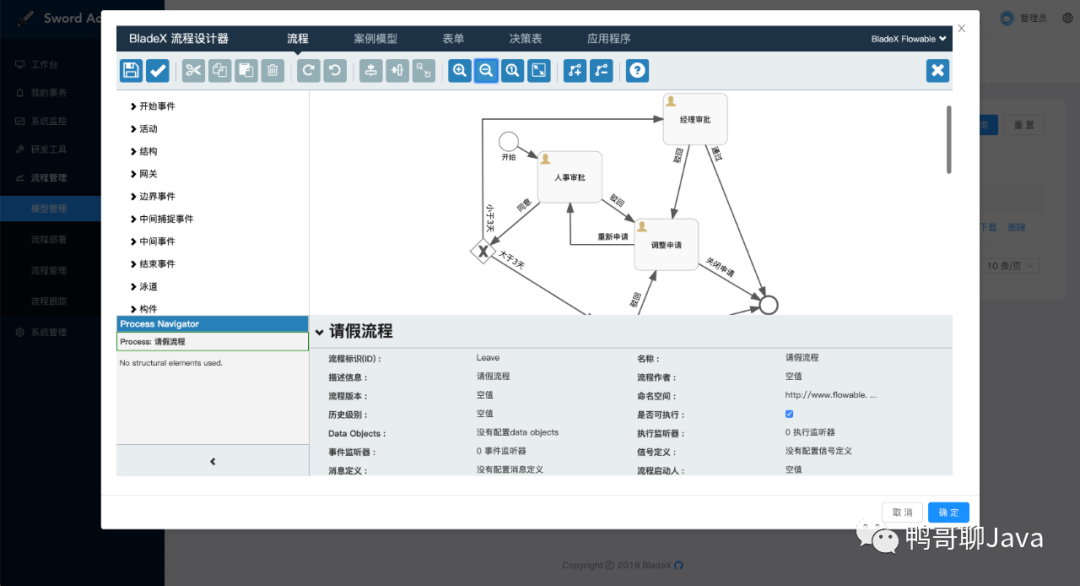Image resolution: width=1080 pixels, height=586 pixels.
Task: Click the paste icon in the designer toolbar
Action: (246, 70)
